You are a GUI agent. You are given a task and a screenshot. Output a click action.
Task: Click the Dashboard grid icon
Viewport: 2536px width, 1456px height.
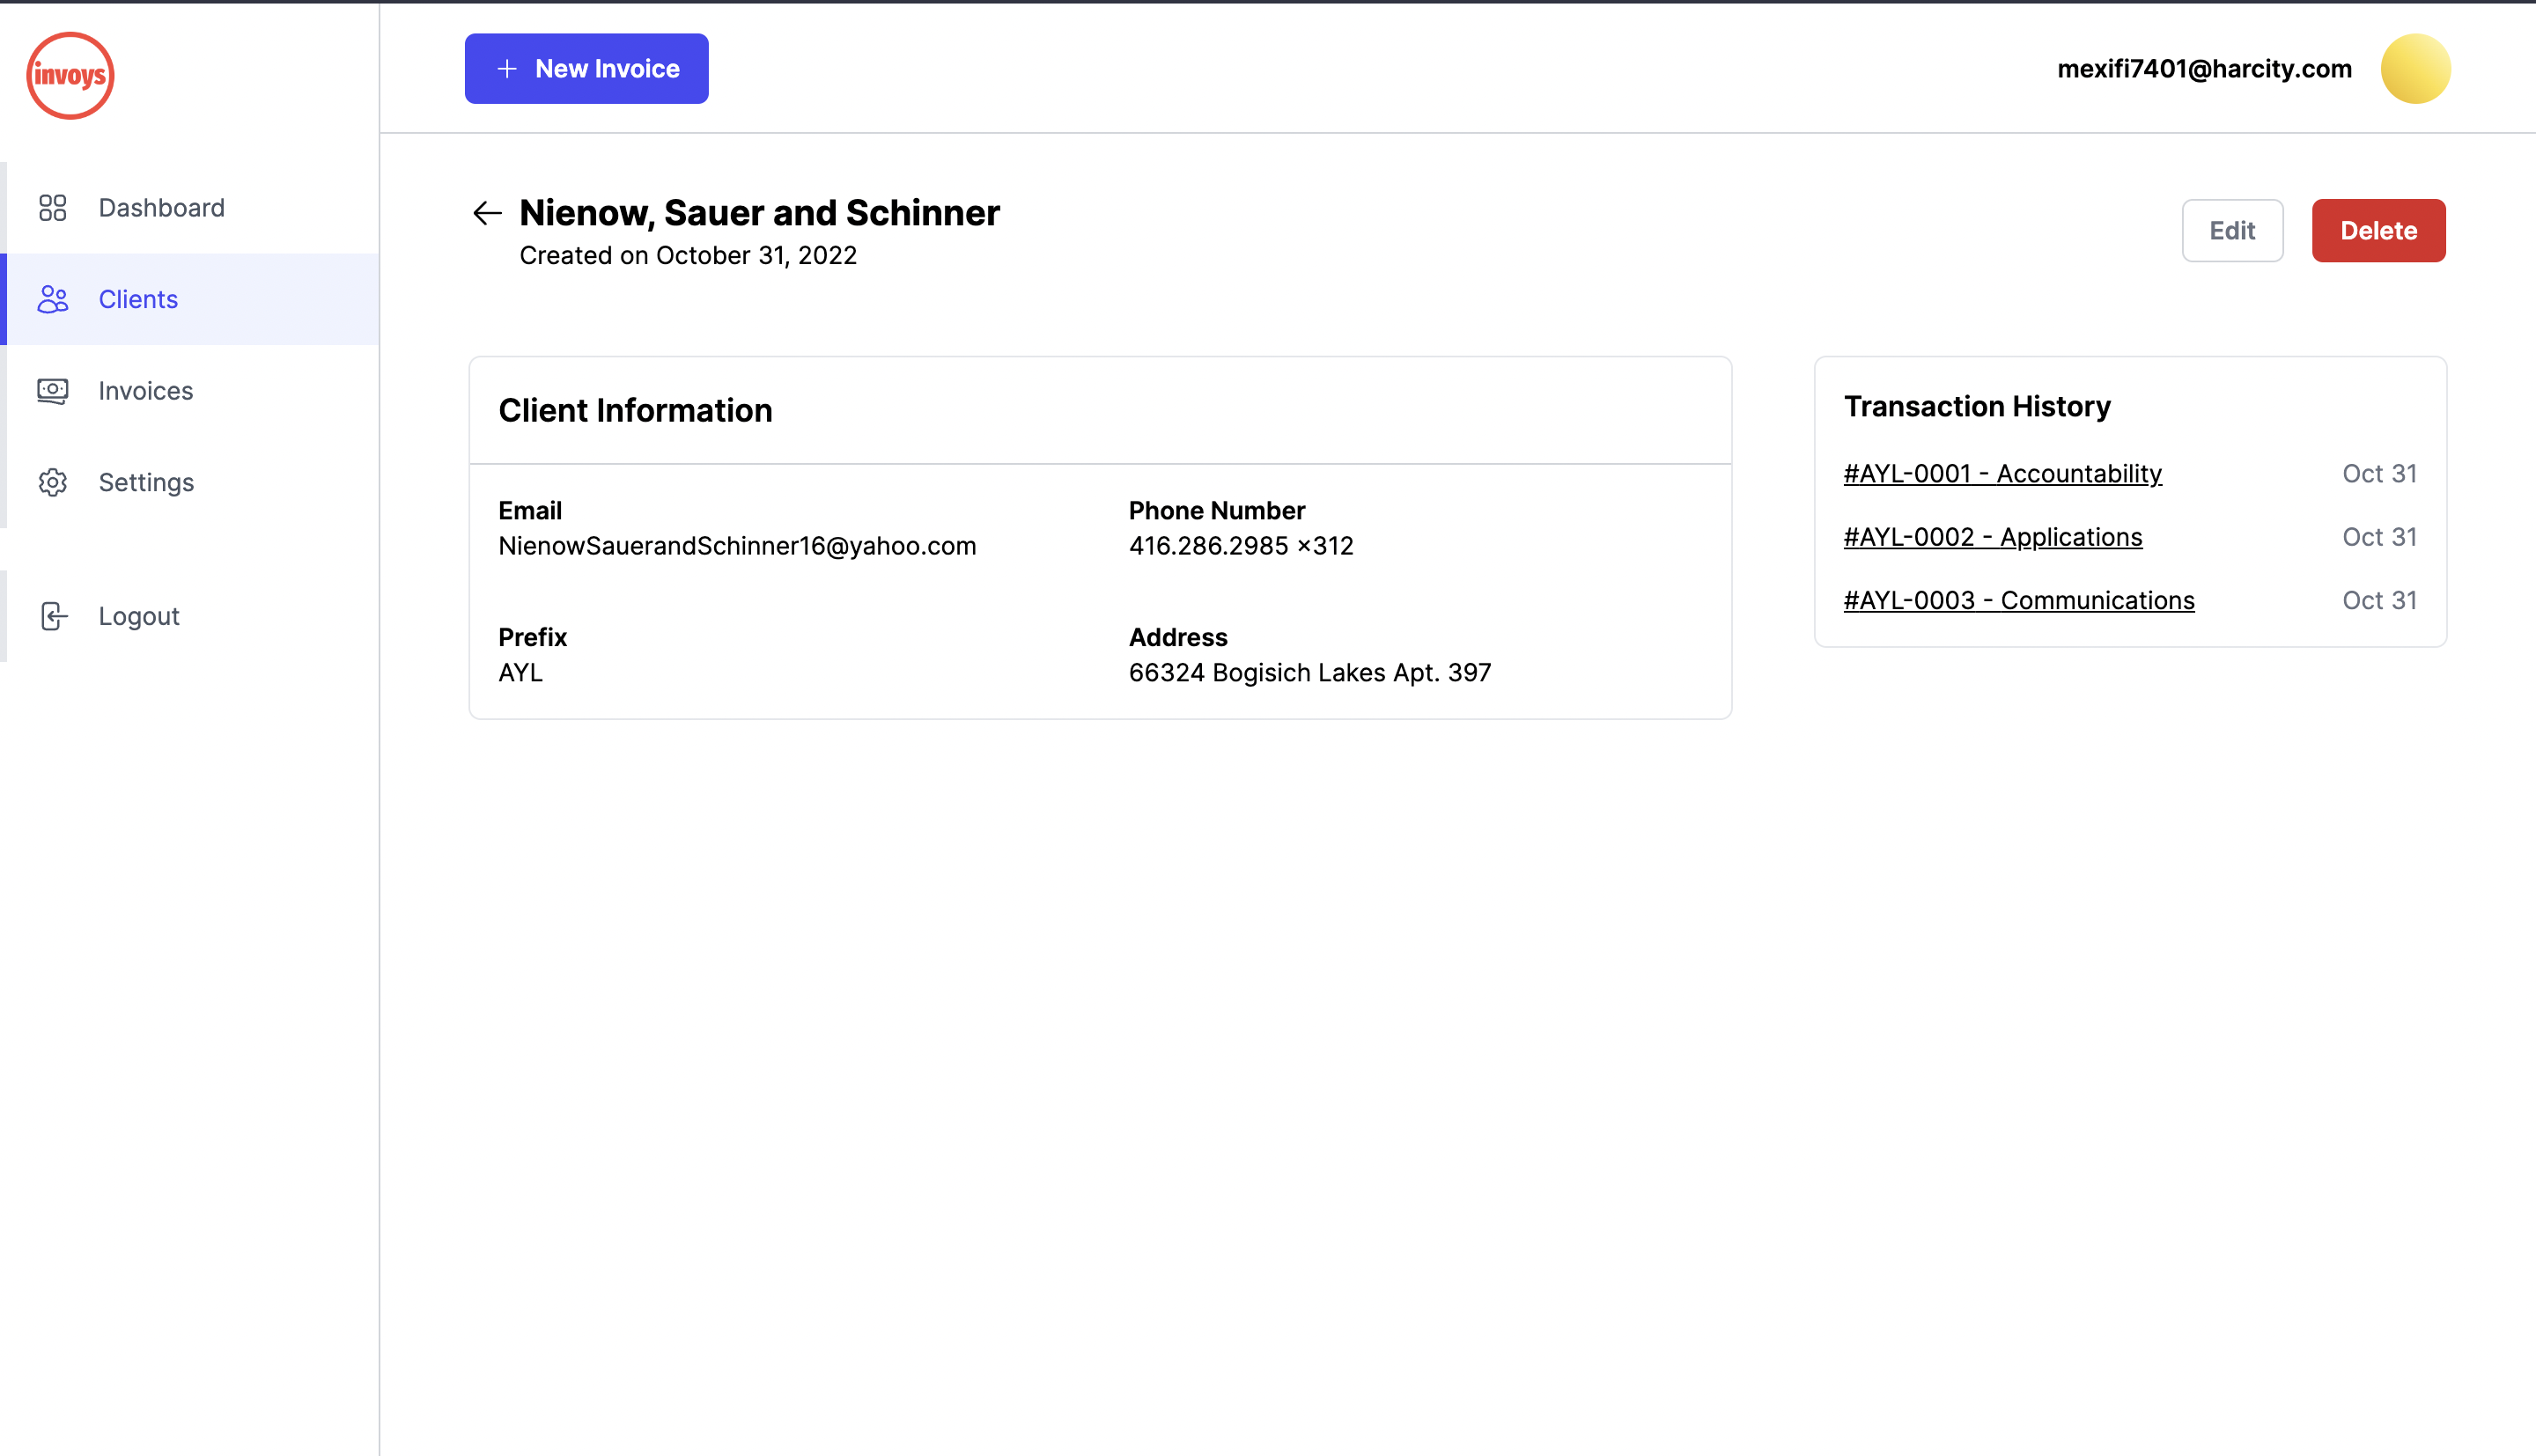tap(52, 208)
